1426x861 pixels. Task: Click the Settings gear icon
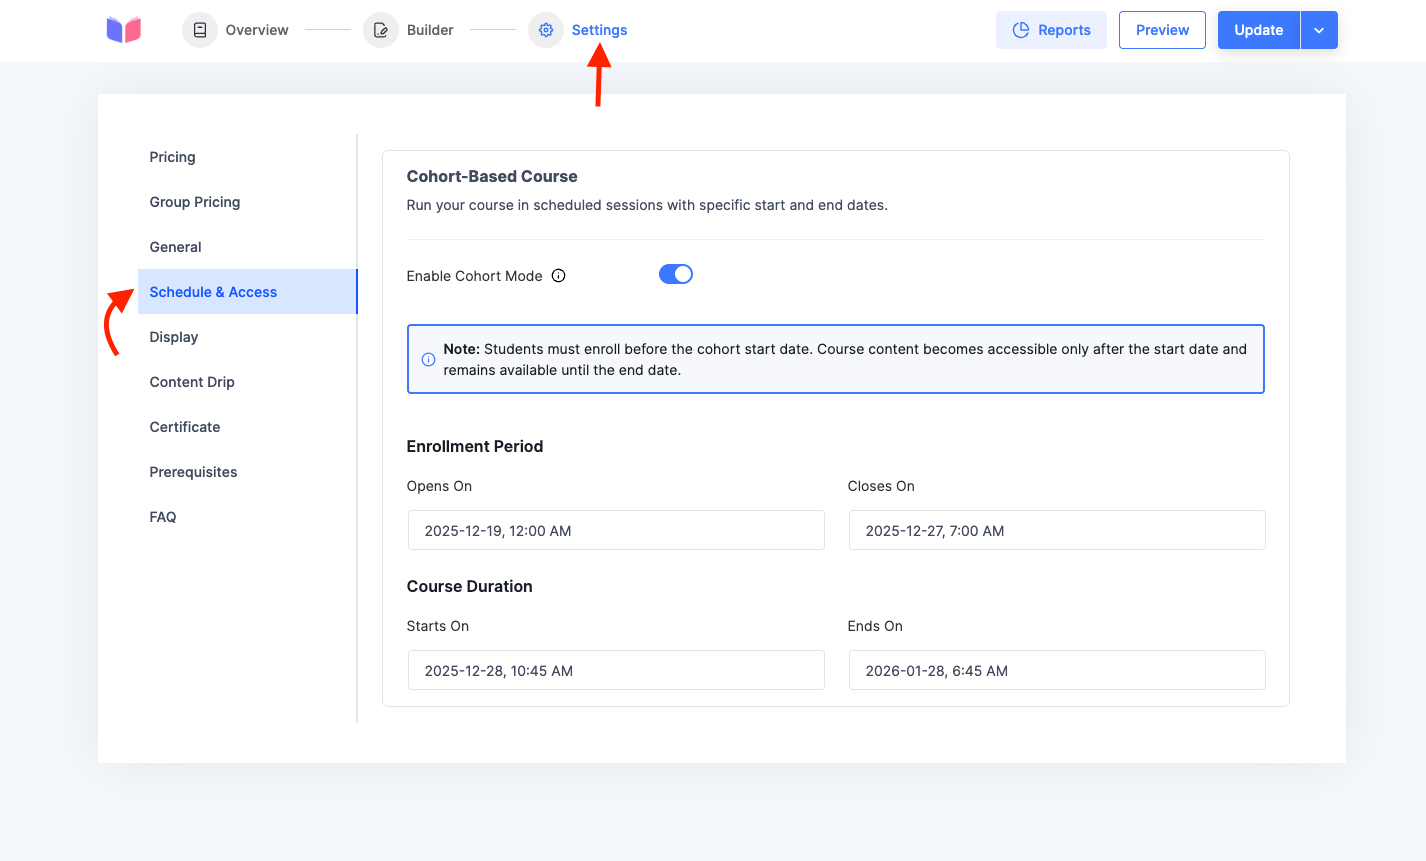546,30
